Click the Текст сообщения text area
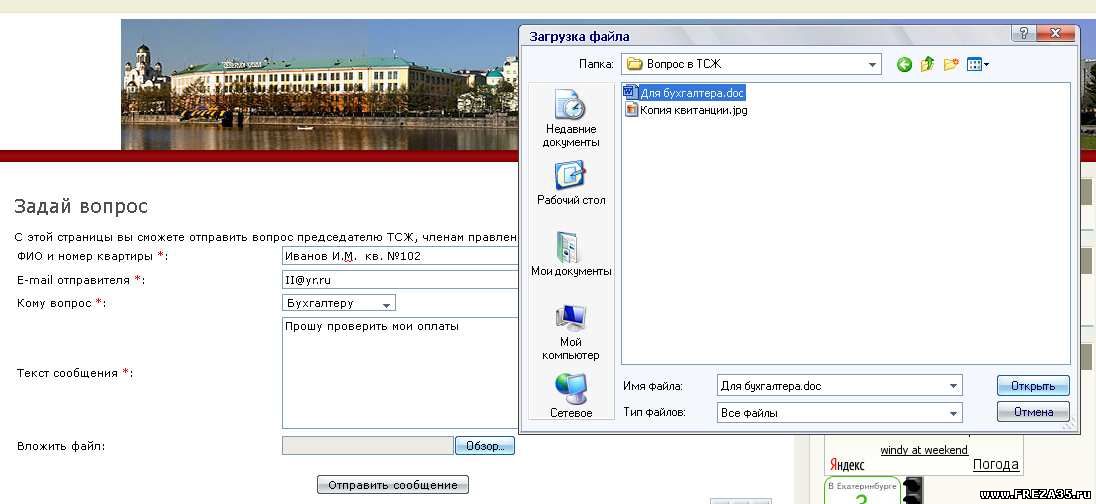Screen dimensions: 1096x504 401,373
